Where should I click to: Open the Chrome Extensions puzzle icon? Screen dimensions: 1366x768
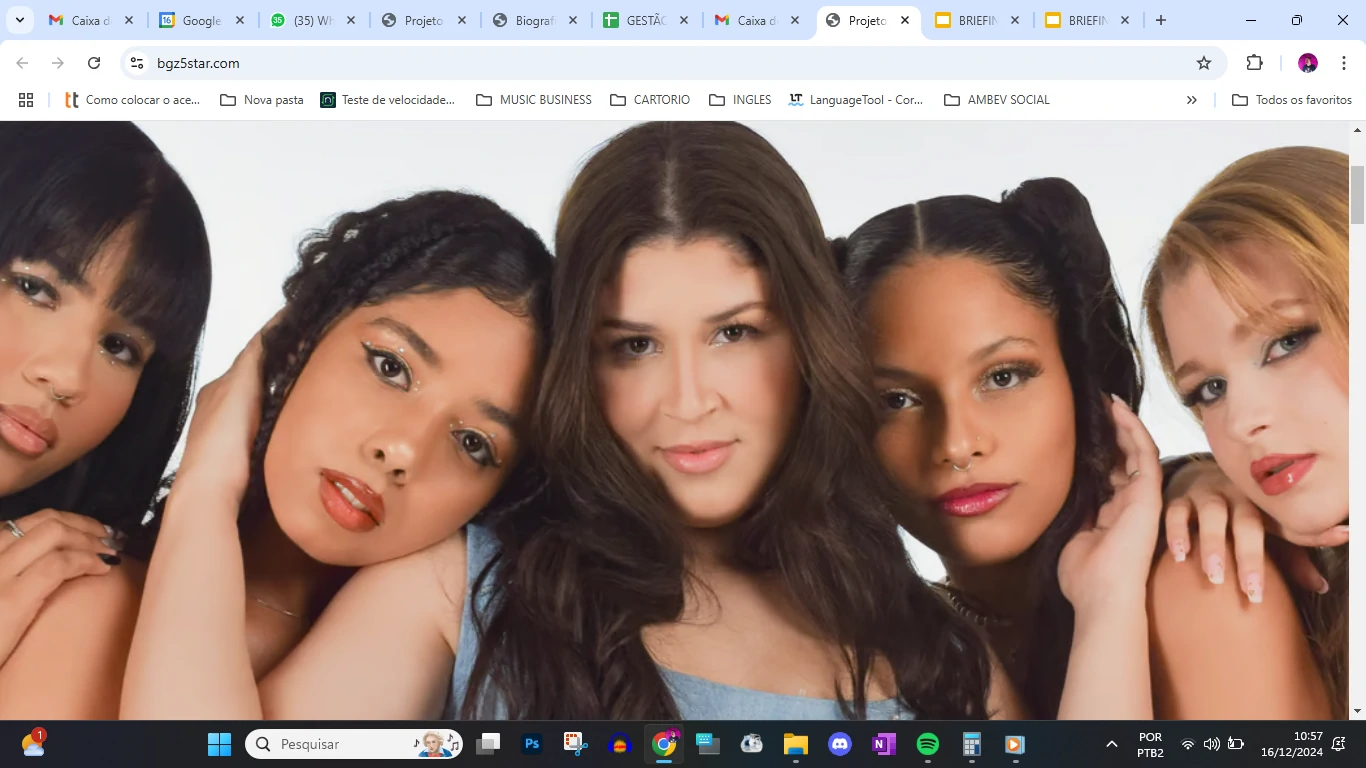[x=1254, y=63]
